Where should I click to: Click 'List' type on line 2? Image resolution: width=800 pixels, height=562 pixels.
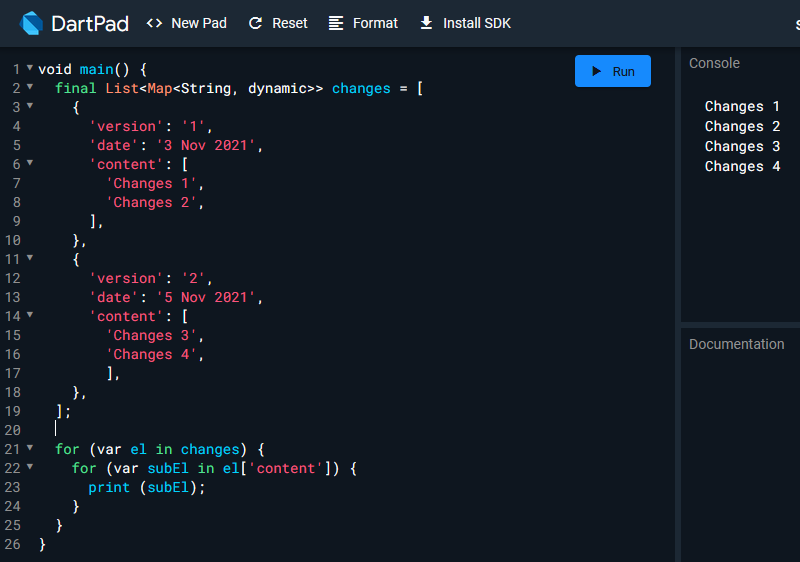(x=122, y=88)
